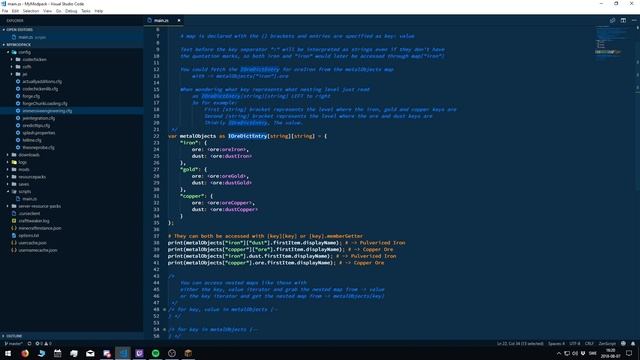Expand the jei folder
This screenshot has width=640, height=360.
tap(24, 74)
